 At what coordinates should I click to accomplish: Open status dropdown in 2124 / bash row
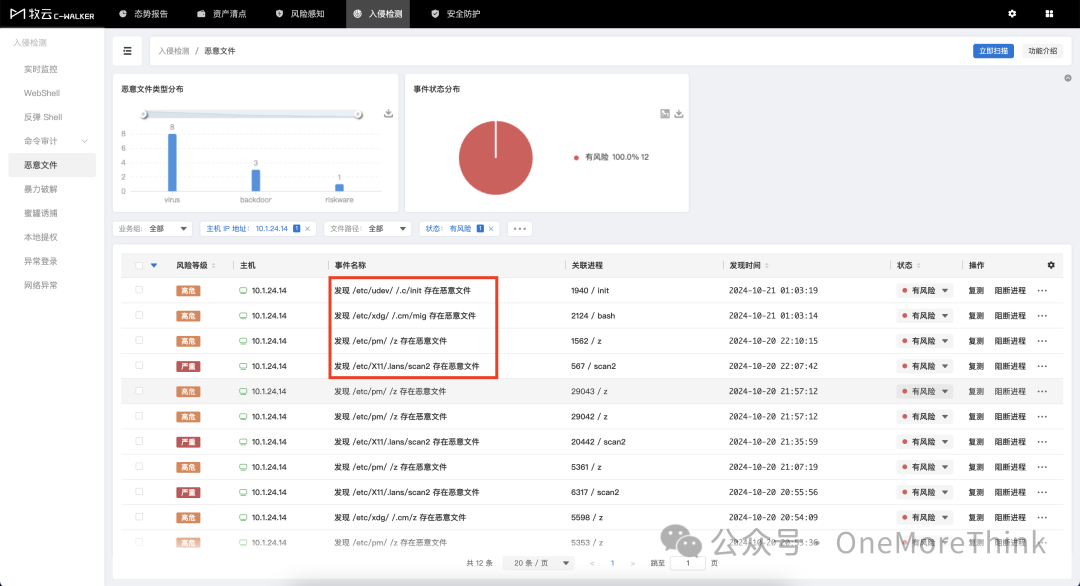[x=924, y=316]
